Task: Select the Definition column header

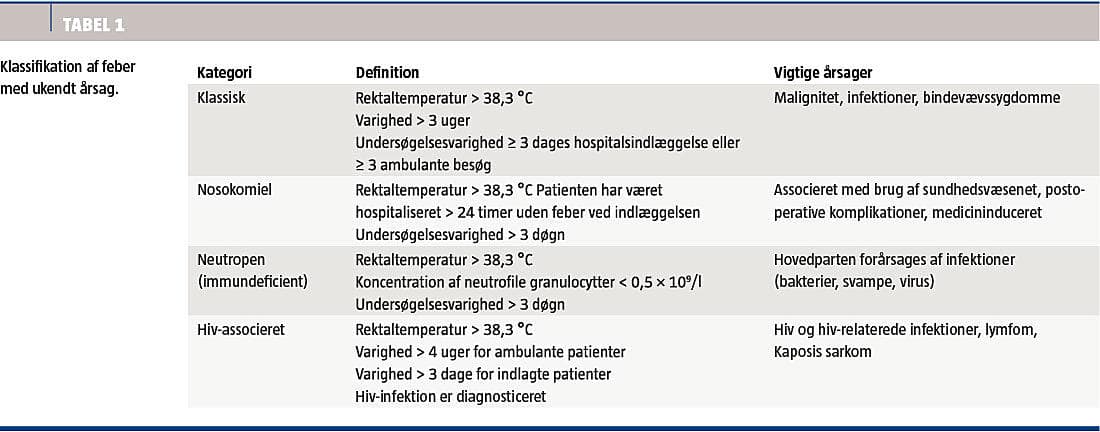Action: [387, 73]
